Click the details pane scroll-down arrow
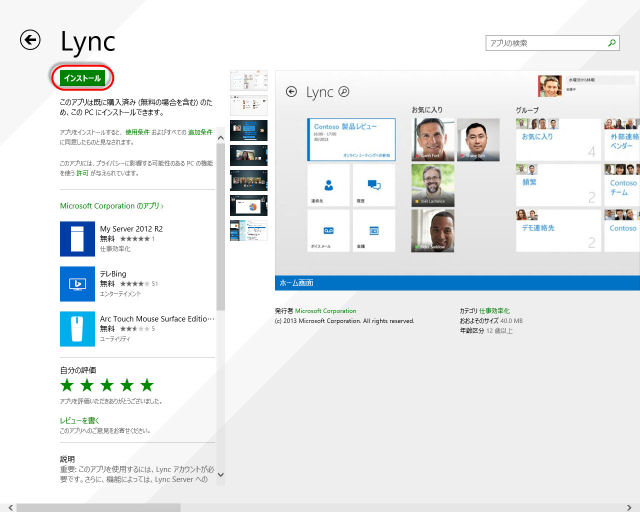The width and height of the screenshot is (640, 512). (x=221, y=474)
